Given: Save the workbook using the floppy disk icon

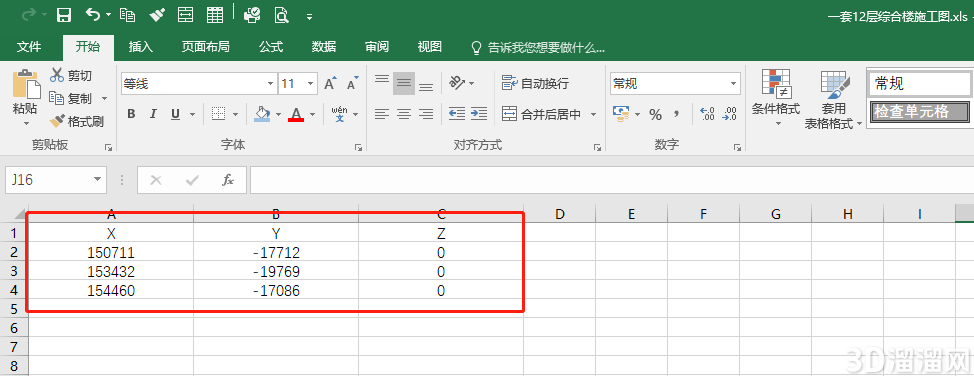Looking at the screenshot, I should 63,16.
